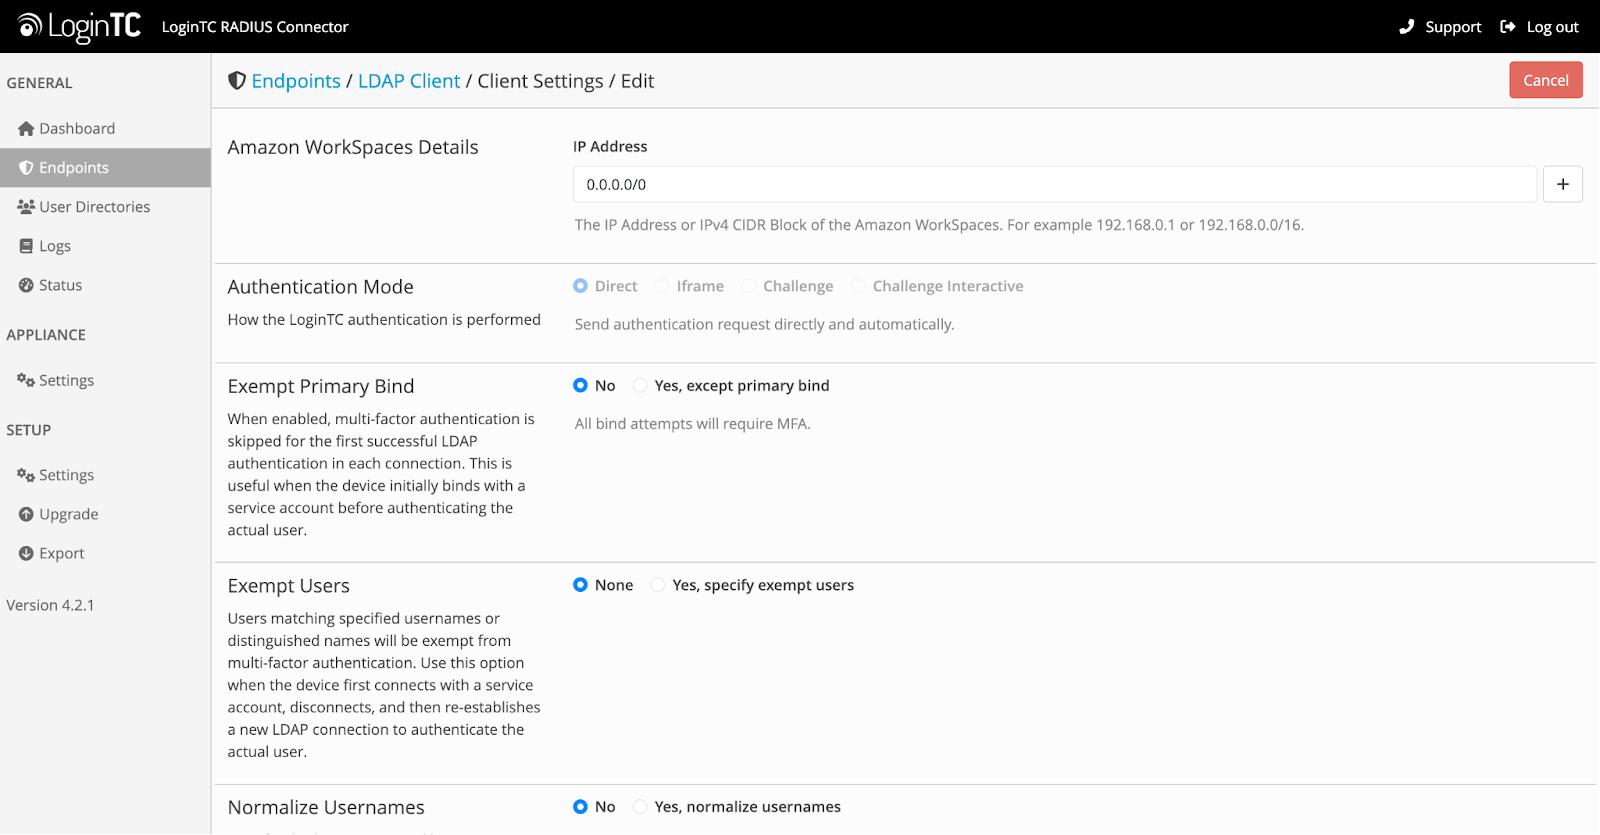Image resolution: width=1600 pixels, height=835 pixels.
Task: Click the GENERAL section header
Action: (39, 83)
